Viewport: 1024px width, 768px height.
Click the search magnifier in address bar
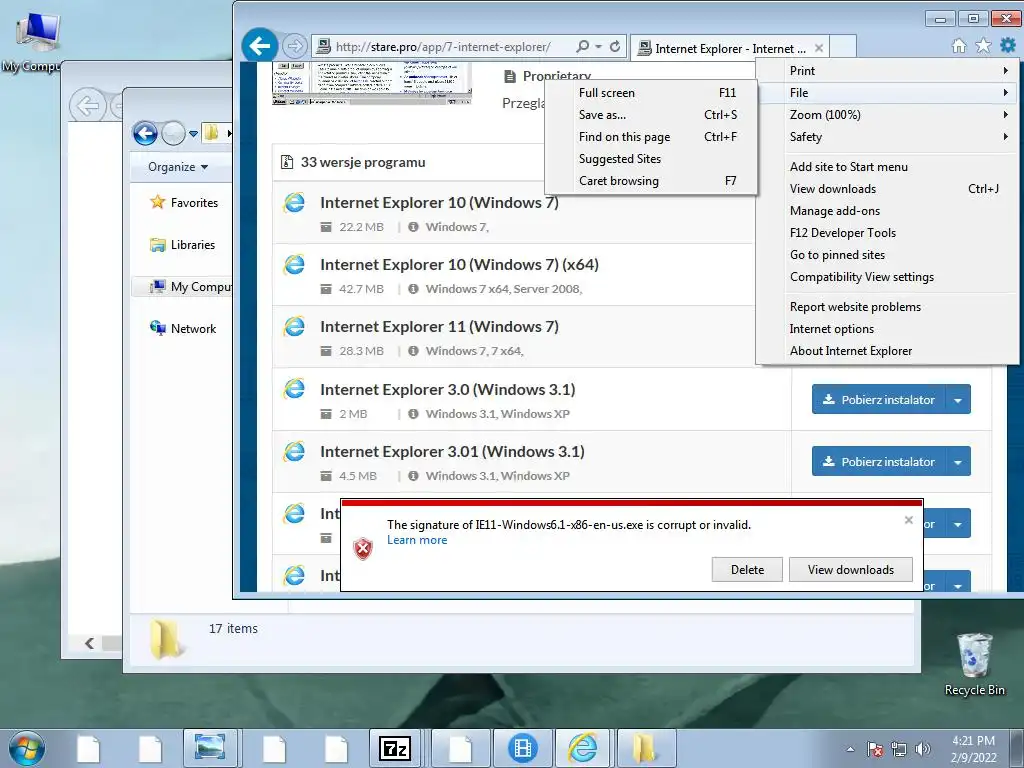(x=583, y=46)
